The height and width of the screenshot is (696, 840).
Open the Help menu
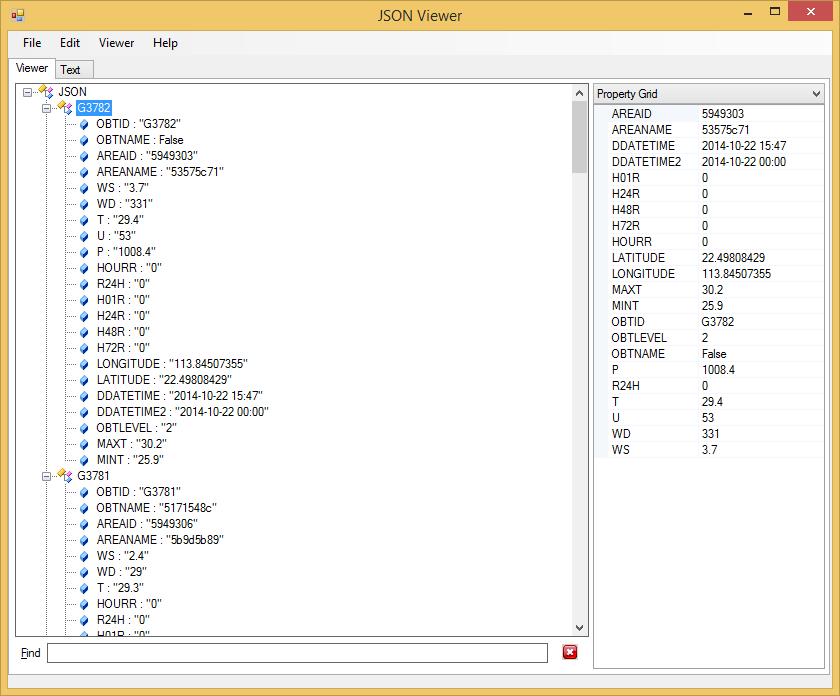tap(165, 43)
